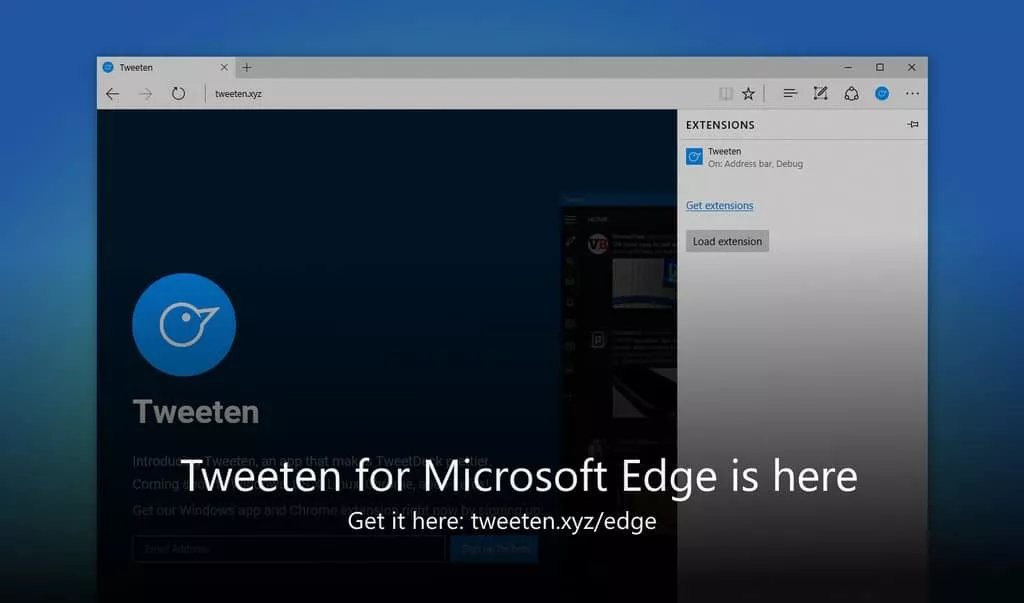Make a Web Note pen icon
Viewport: 1024px width, 603px height.
click(x=820, y=93)
